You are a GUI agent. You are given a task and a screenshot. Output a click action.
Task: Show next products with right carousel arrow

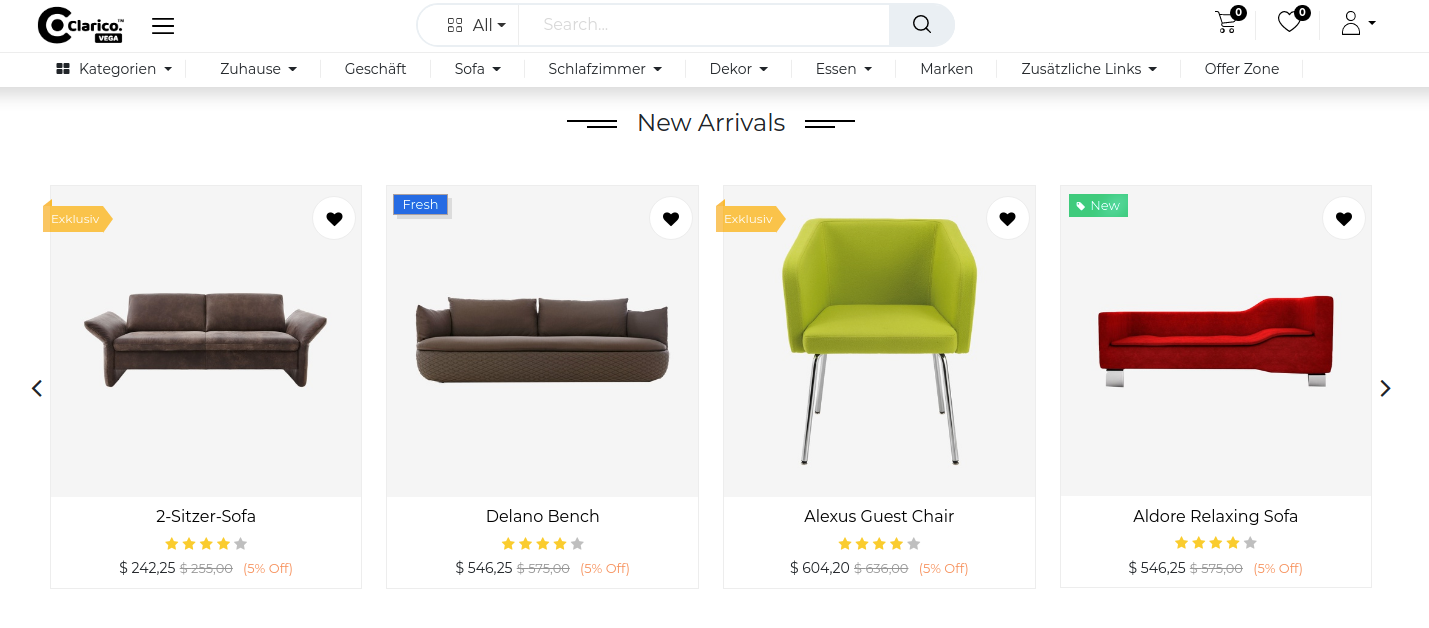(1385, 388)
